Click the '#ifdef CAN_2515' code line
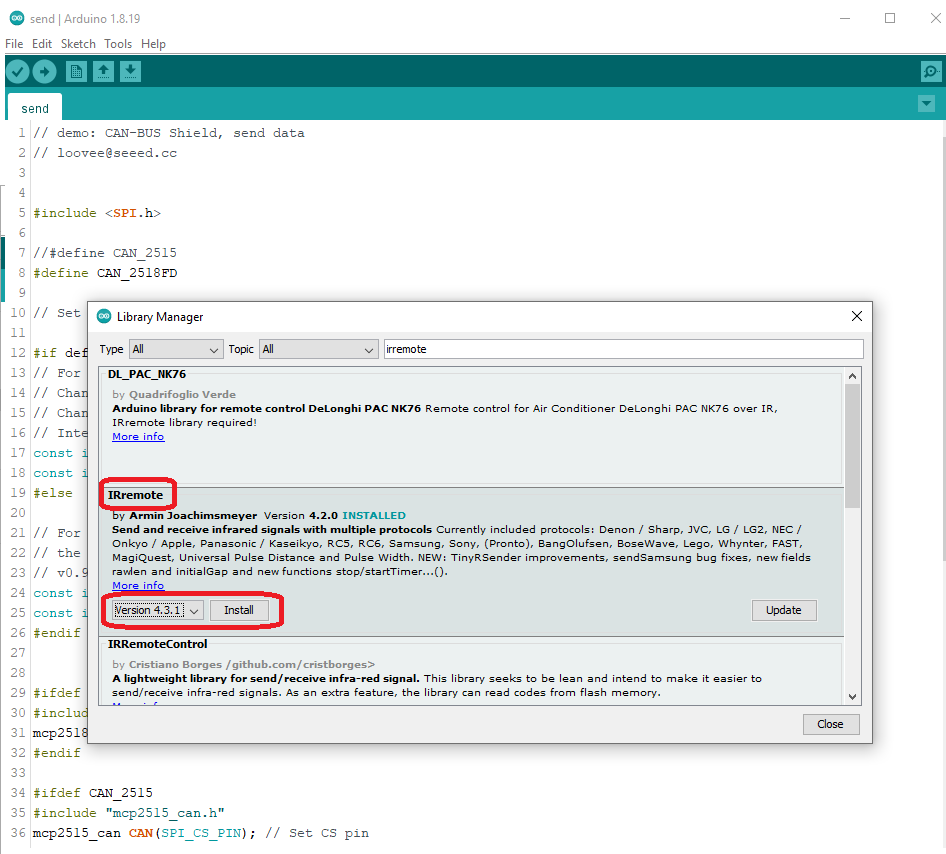Image resolution: width=946 pixels, height=854 pixels. click(x=93, y=793)
